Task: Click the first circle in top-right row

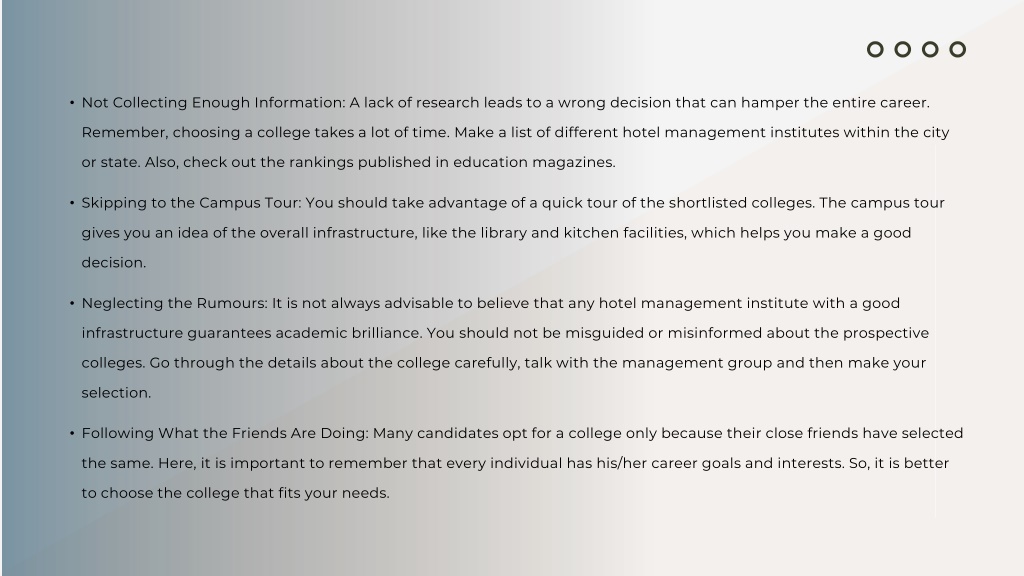Action: (x=875, y=50)
